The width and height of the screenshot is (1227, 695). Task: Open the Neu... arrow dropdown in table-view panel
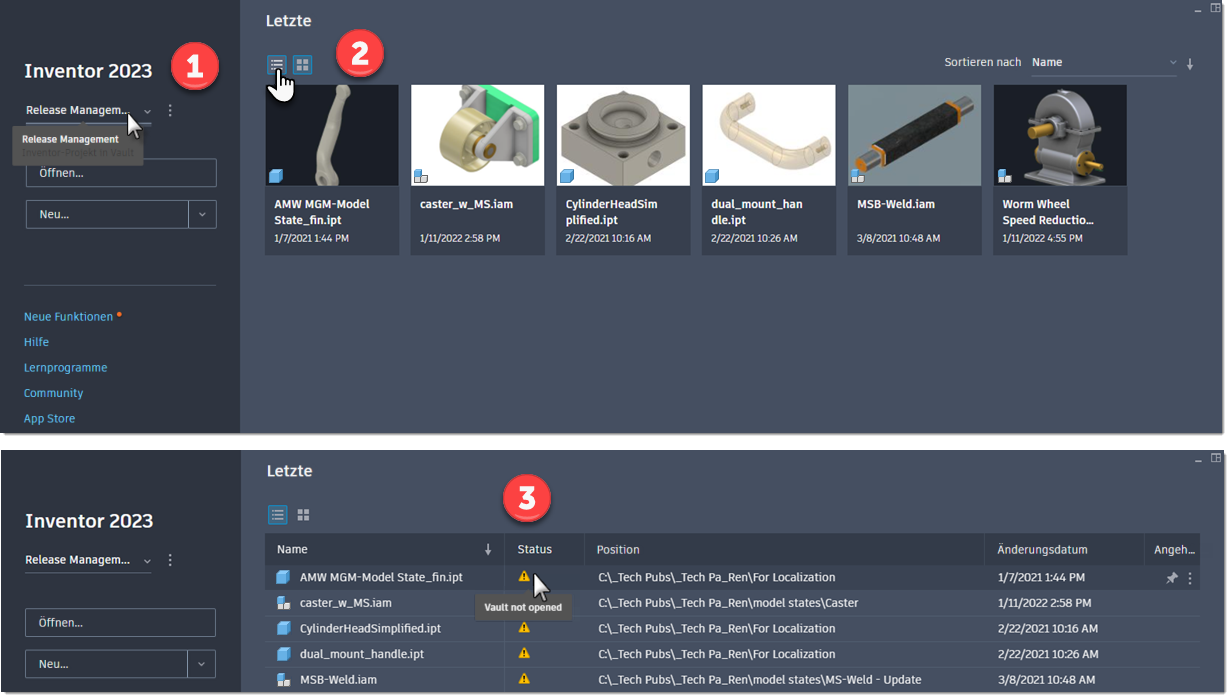(202, 664)
